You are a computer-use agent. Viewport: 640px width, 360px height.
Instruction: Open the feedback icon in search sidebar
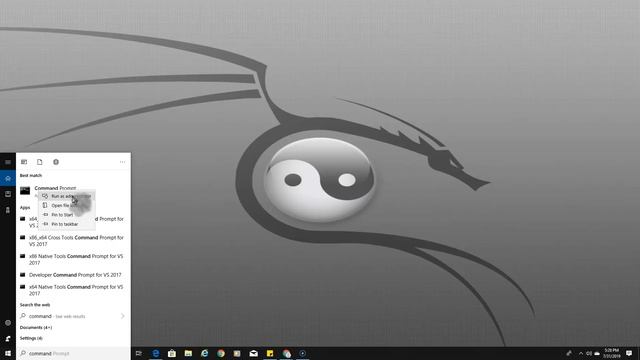tap(8, 338)
